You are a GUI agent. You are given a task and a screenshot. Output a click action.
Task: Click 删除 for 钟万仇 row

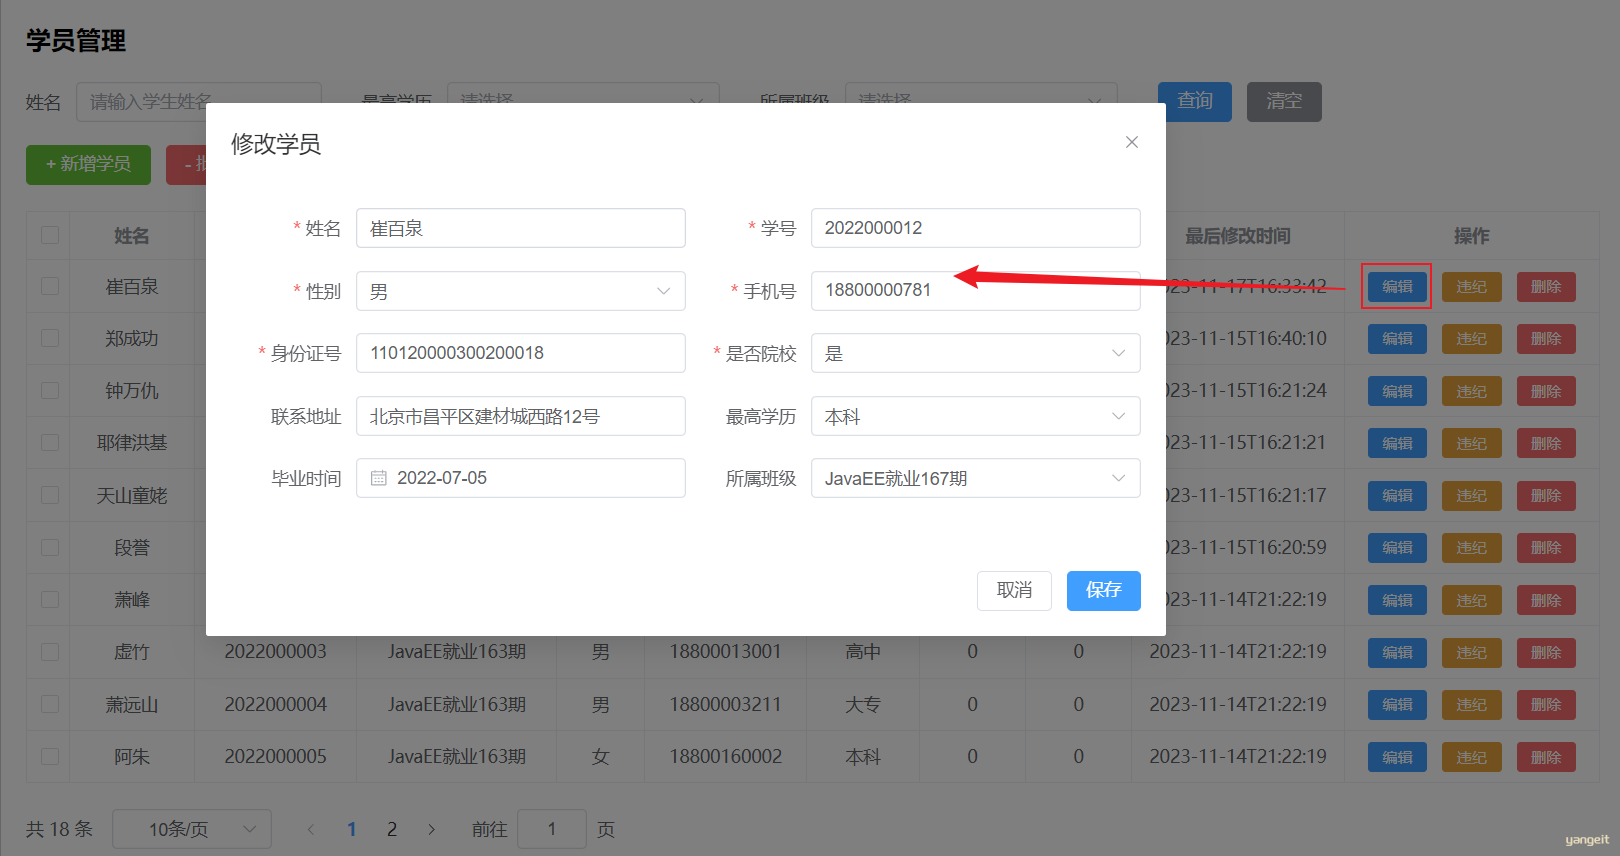[x=1546, y=391]
